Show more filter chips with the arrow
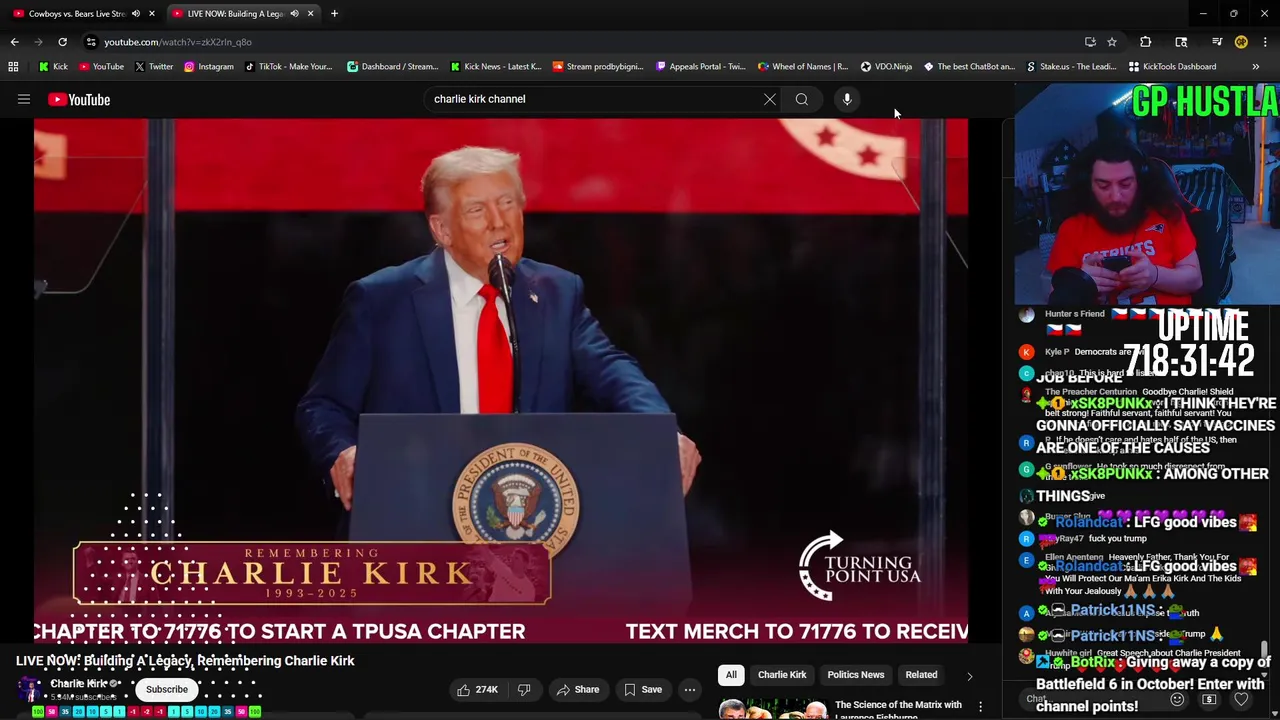 pos(969,676)
